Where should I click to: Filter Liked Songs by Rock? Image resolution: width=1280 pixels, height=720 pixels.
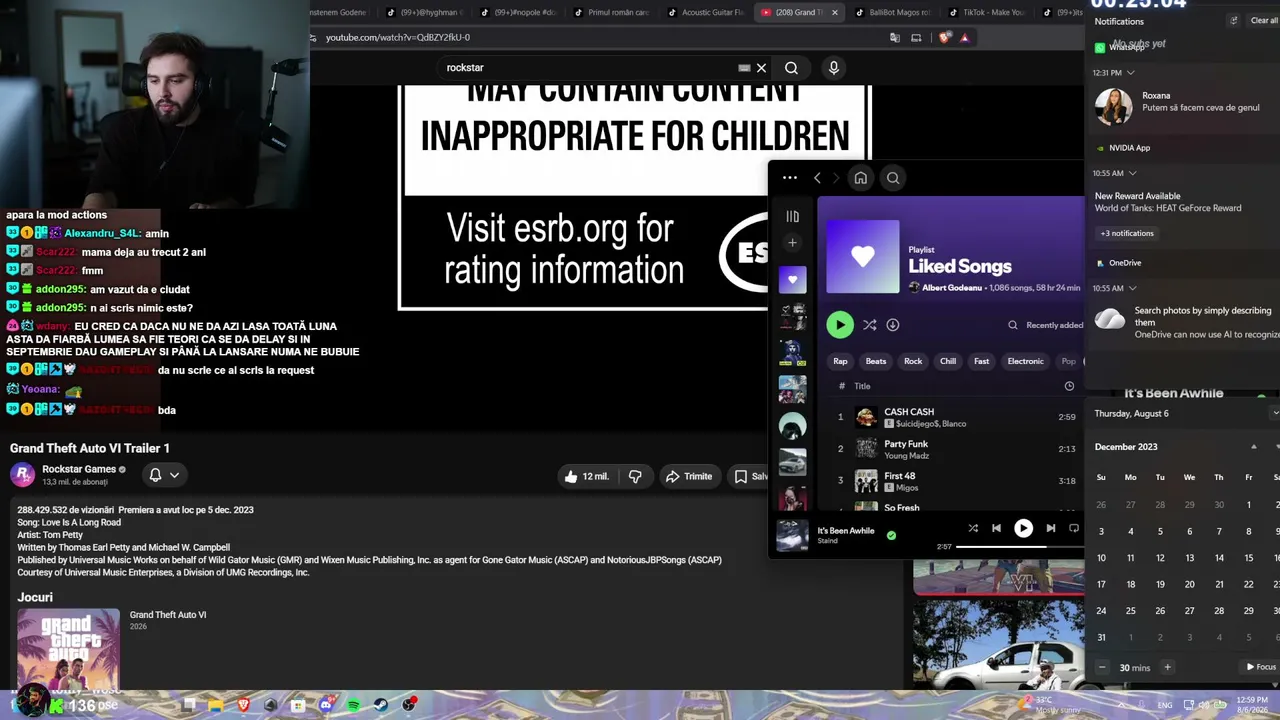[913, 361]
